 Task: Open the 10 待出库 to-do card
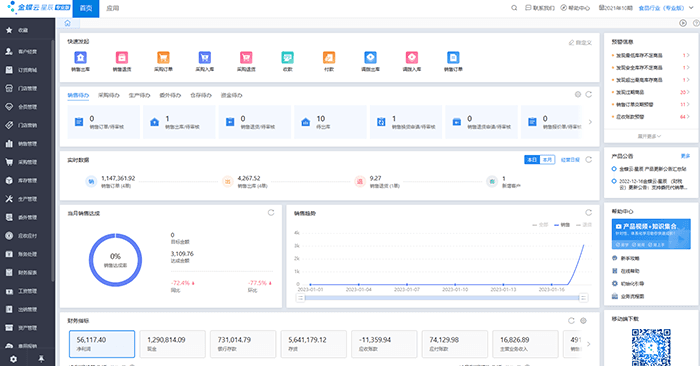pyautogui.click(x=330, y=122)
